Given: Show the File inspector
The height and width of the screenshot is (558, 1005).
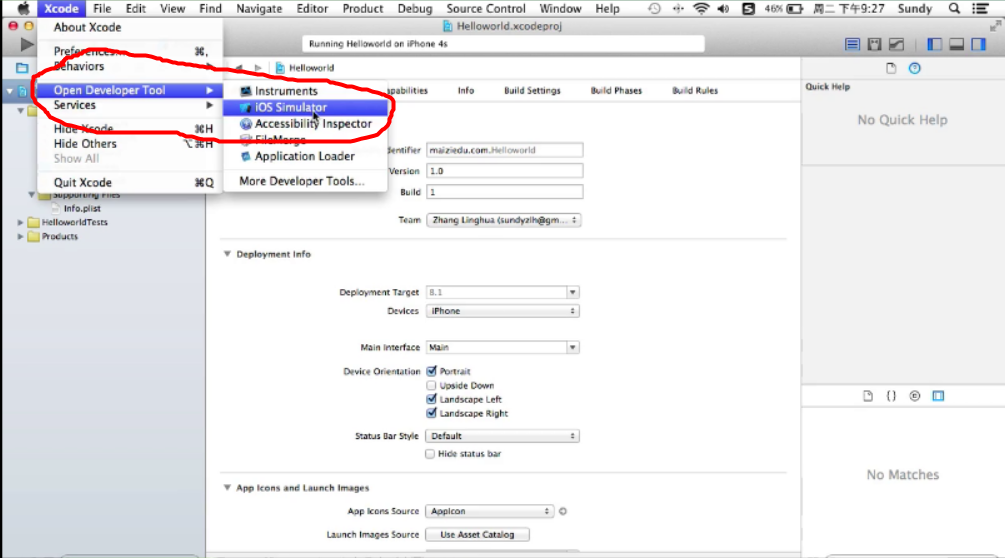Looking at the screenshot, I should (891, 68).
